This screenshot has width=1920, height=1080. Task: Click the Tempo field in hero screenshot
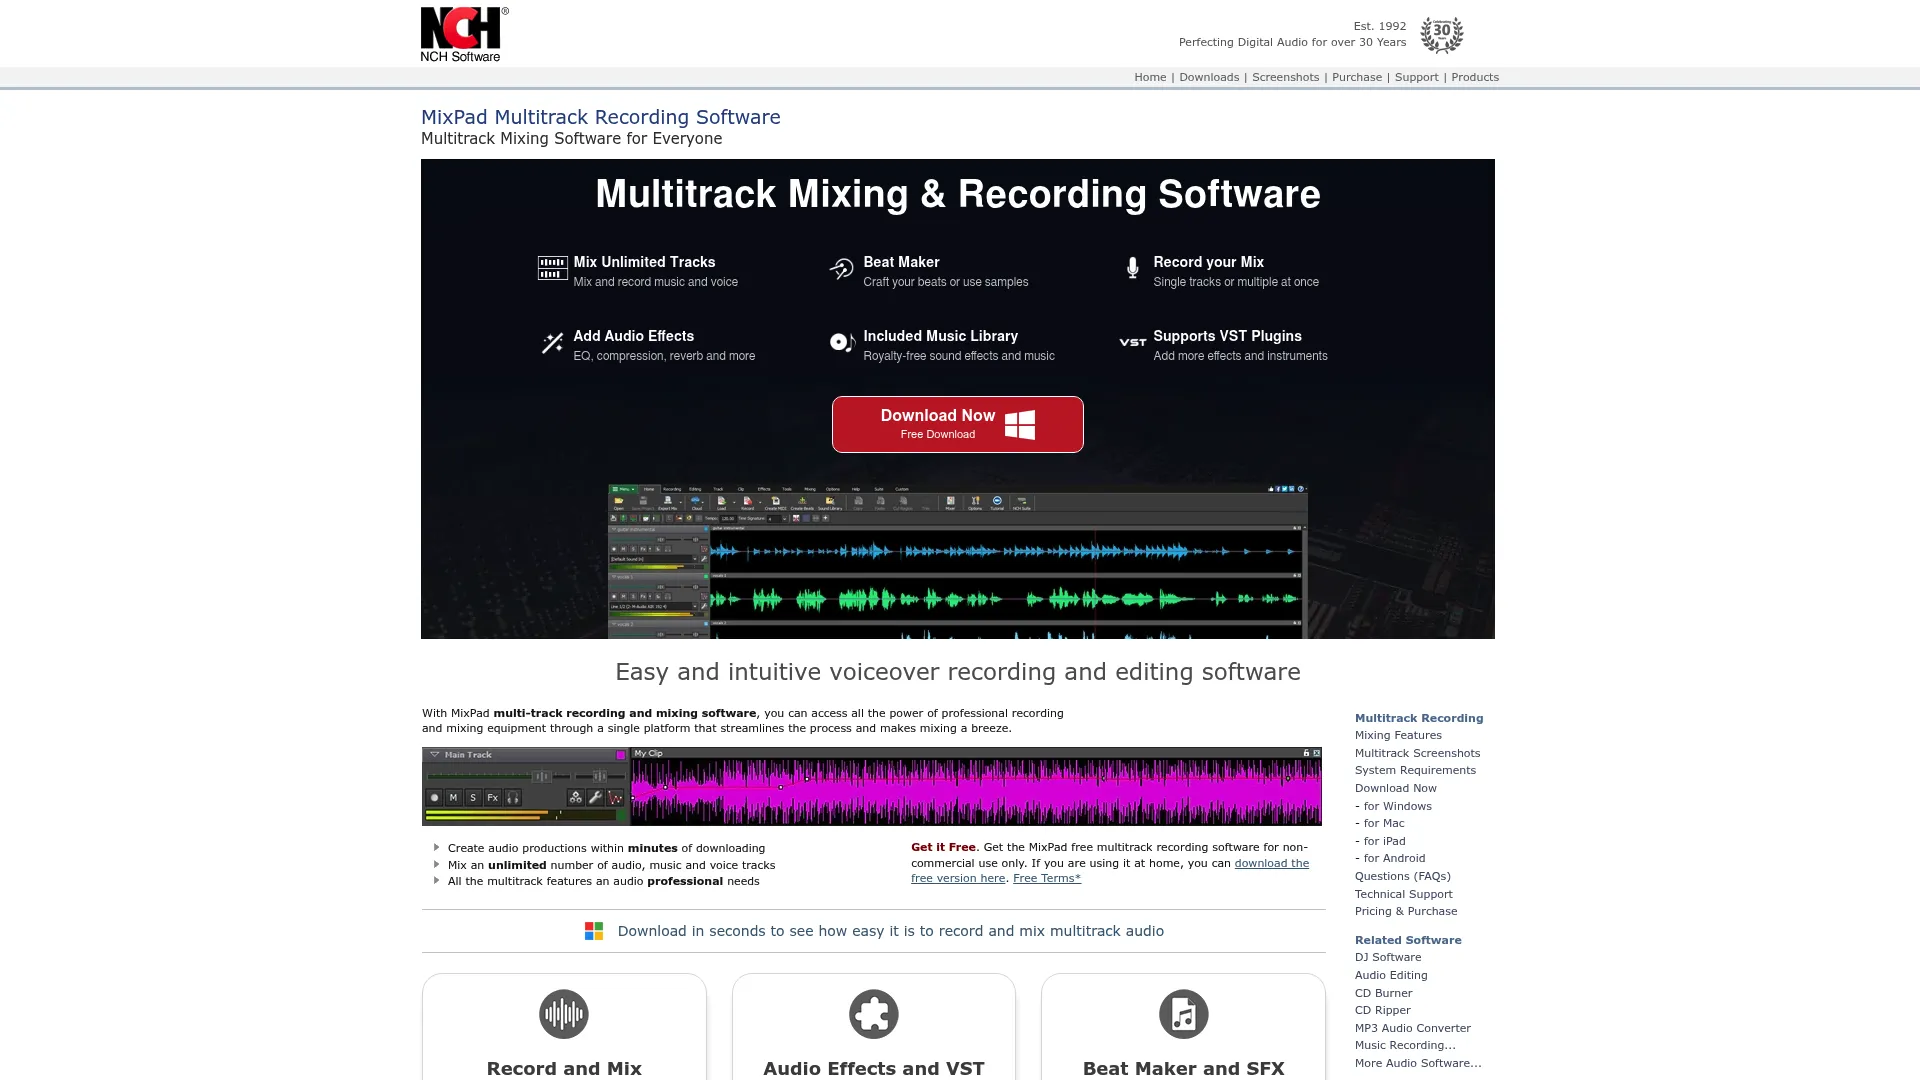(728, 518)
